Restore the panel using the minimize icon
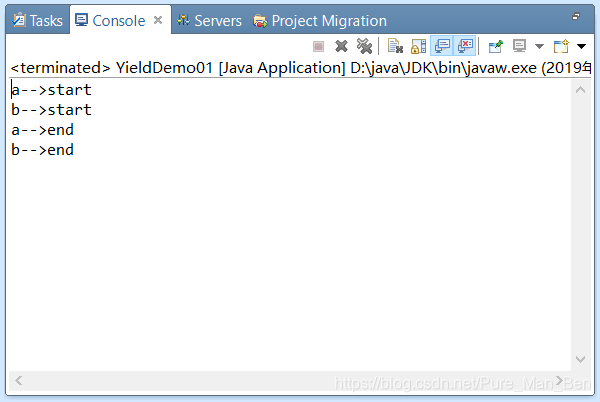Image resolution: width=600 pixels, height=402 pixels. click(576, 16)
